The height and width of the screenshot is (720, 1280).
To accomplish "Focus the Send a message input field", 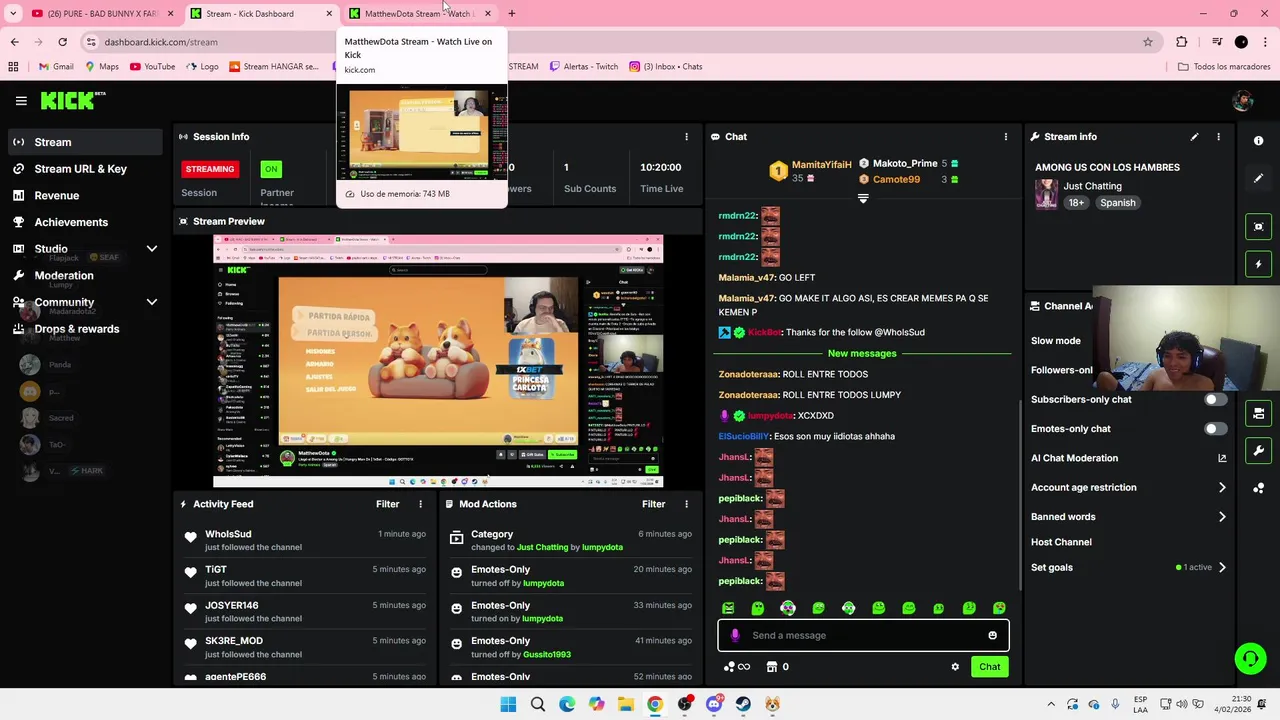I will 863,635.
